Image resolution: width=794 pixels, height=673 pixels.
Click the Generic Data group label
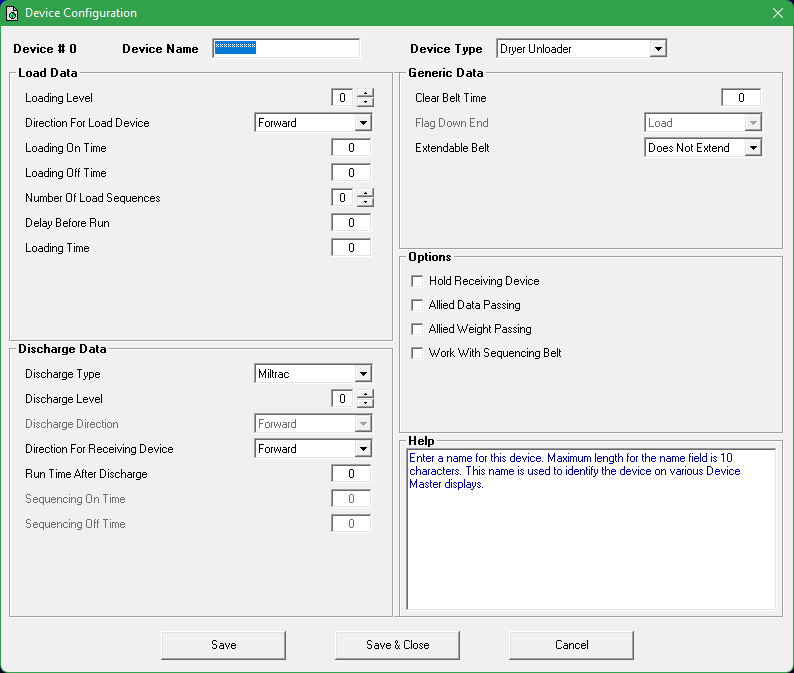point(446,73)
